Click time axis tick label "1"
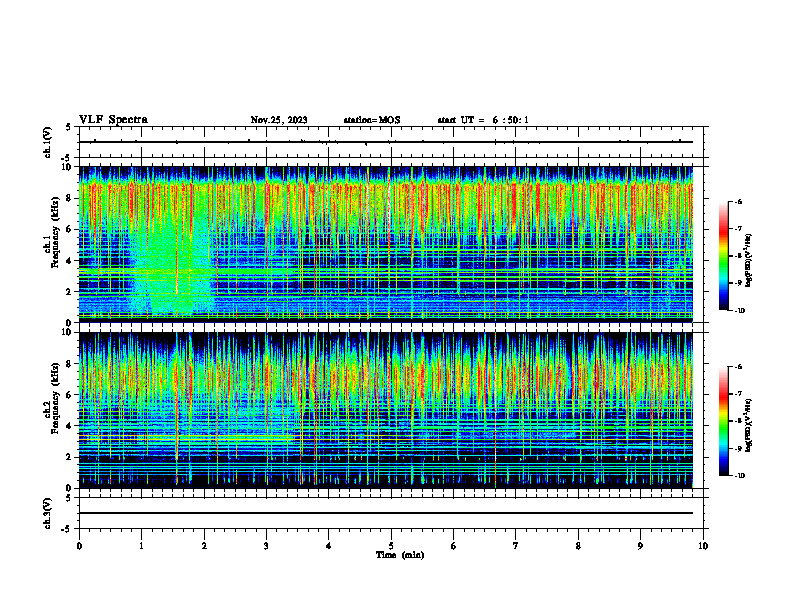The height and width of the screenshot is (612, 792). tap(141, 546)
